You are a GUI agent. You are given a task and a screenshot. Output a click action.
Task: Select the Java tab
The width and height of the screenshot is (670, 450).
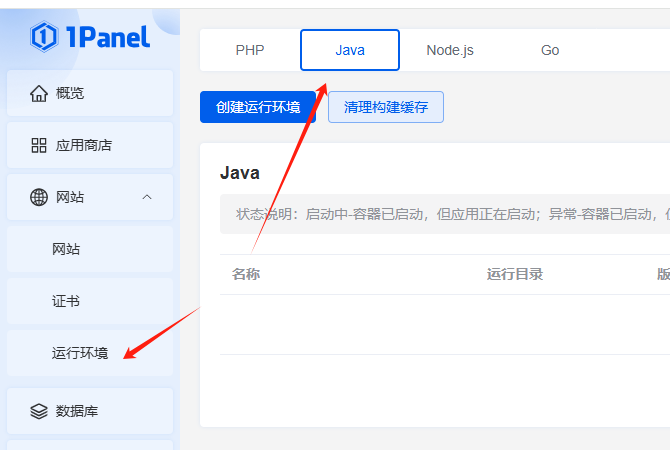click(x=350, y=50)
